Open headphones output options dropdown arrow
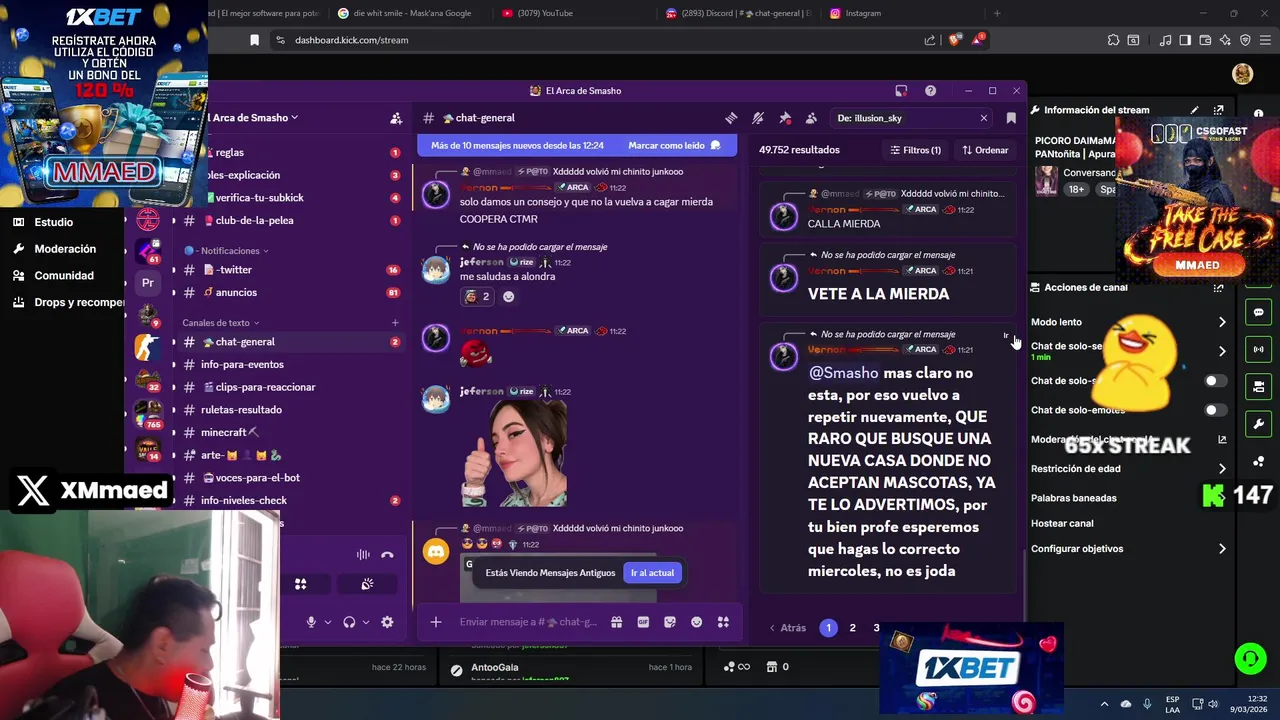1280x720 pixels. tap(365, 622)
